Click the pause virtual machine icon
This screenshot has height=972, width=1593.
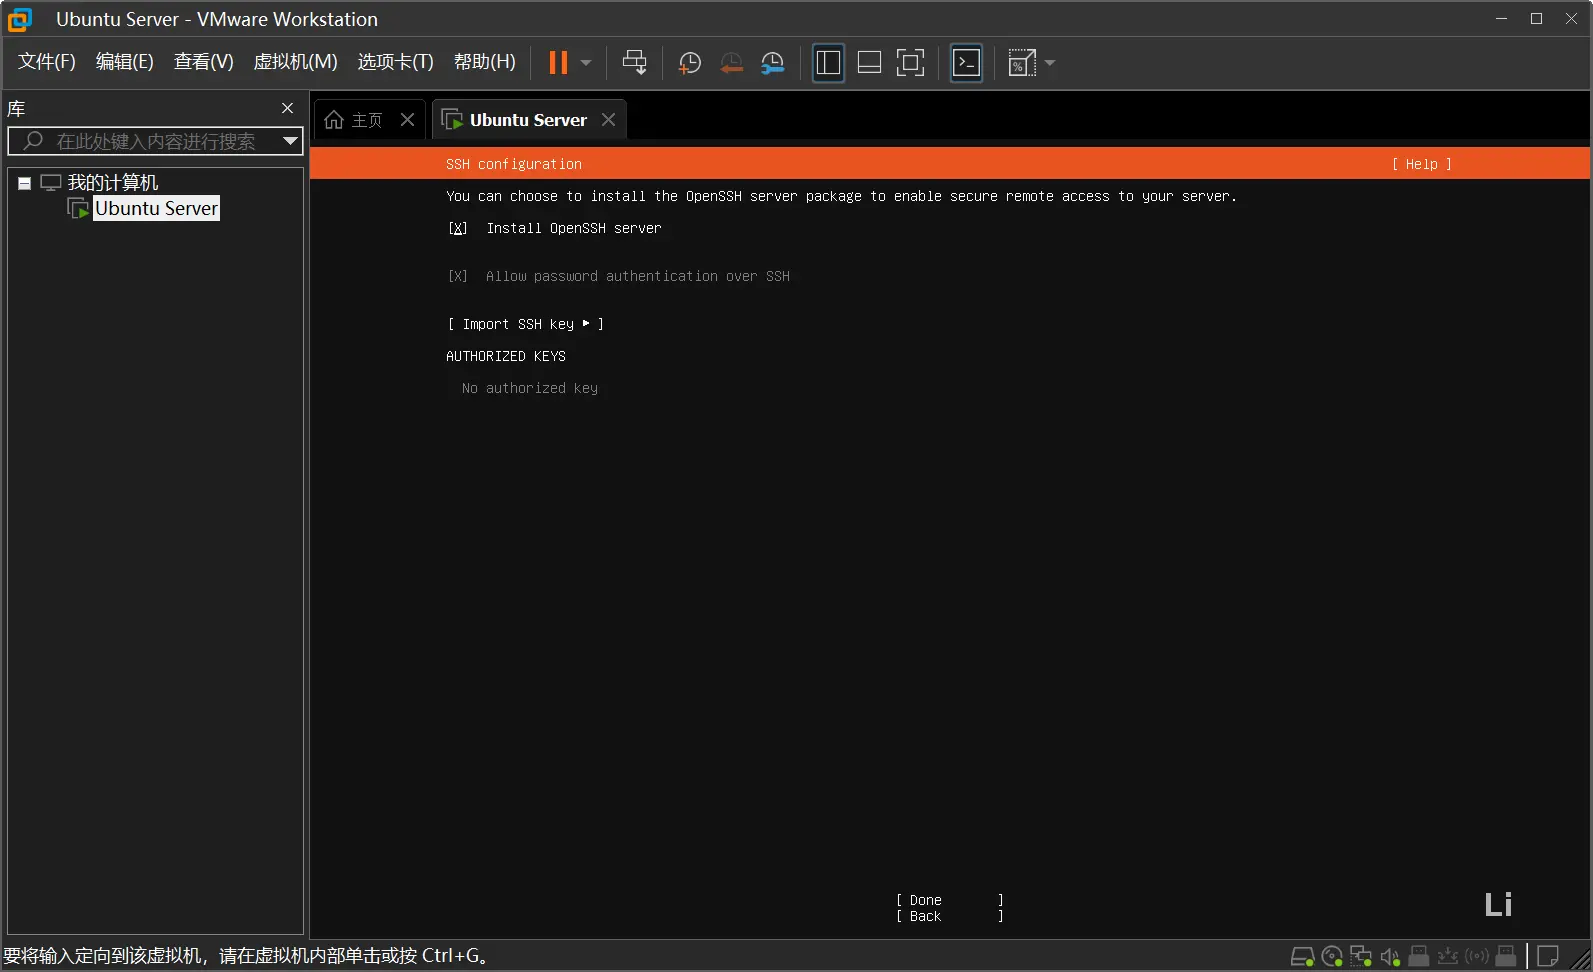click(558, 63)
